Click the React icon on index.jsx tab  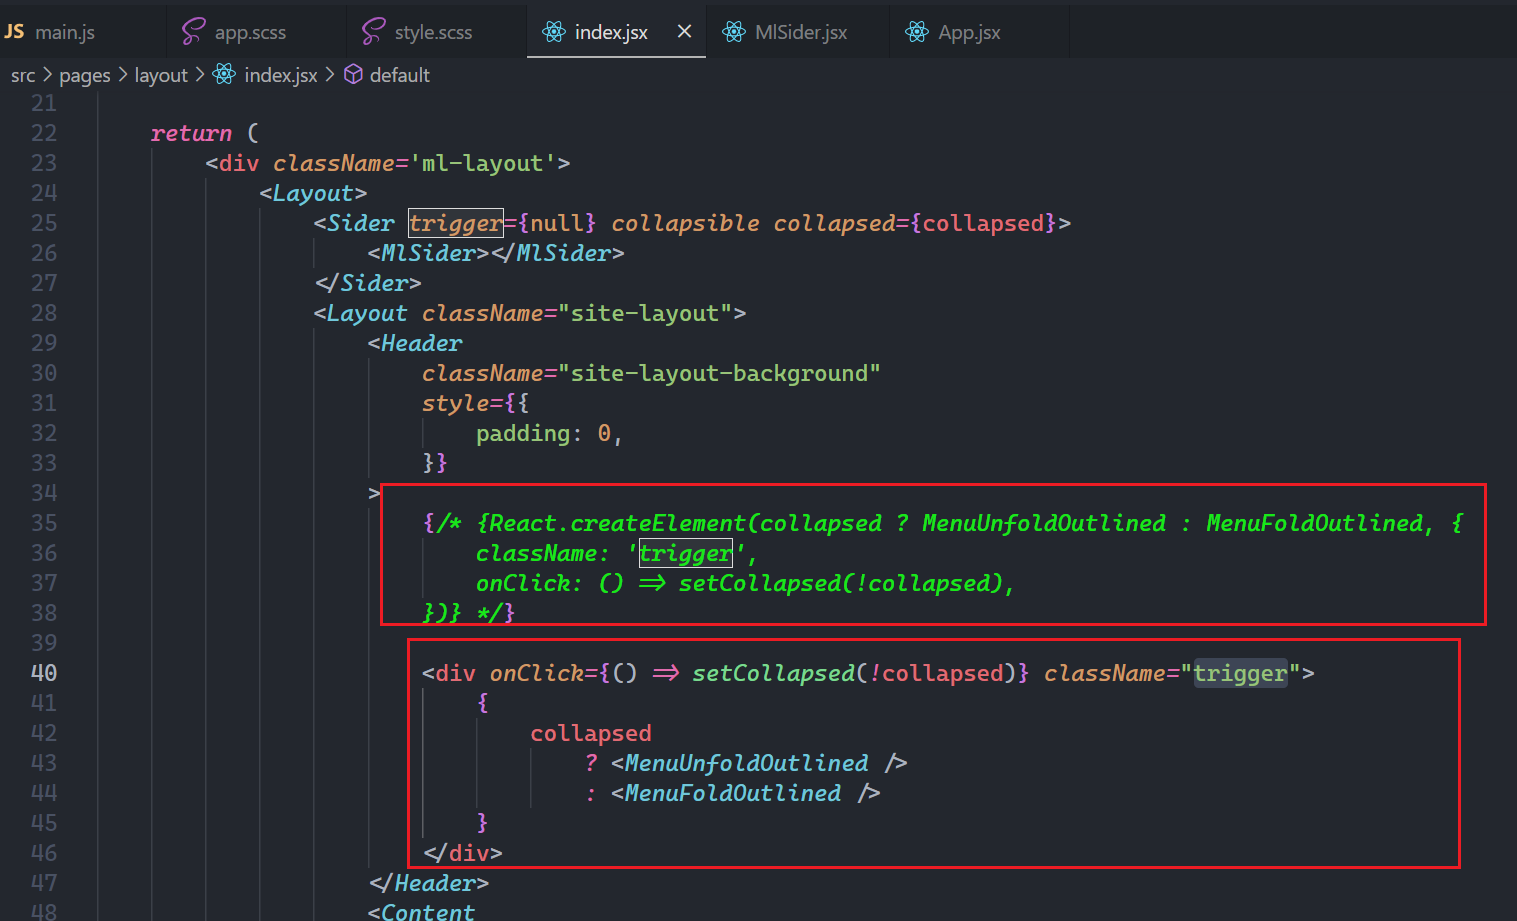[x=553, y=32]
